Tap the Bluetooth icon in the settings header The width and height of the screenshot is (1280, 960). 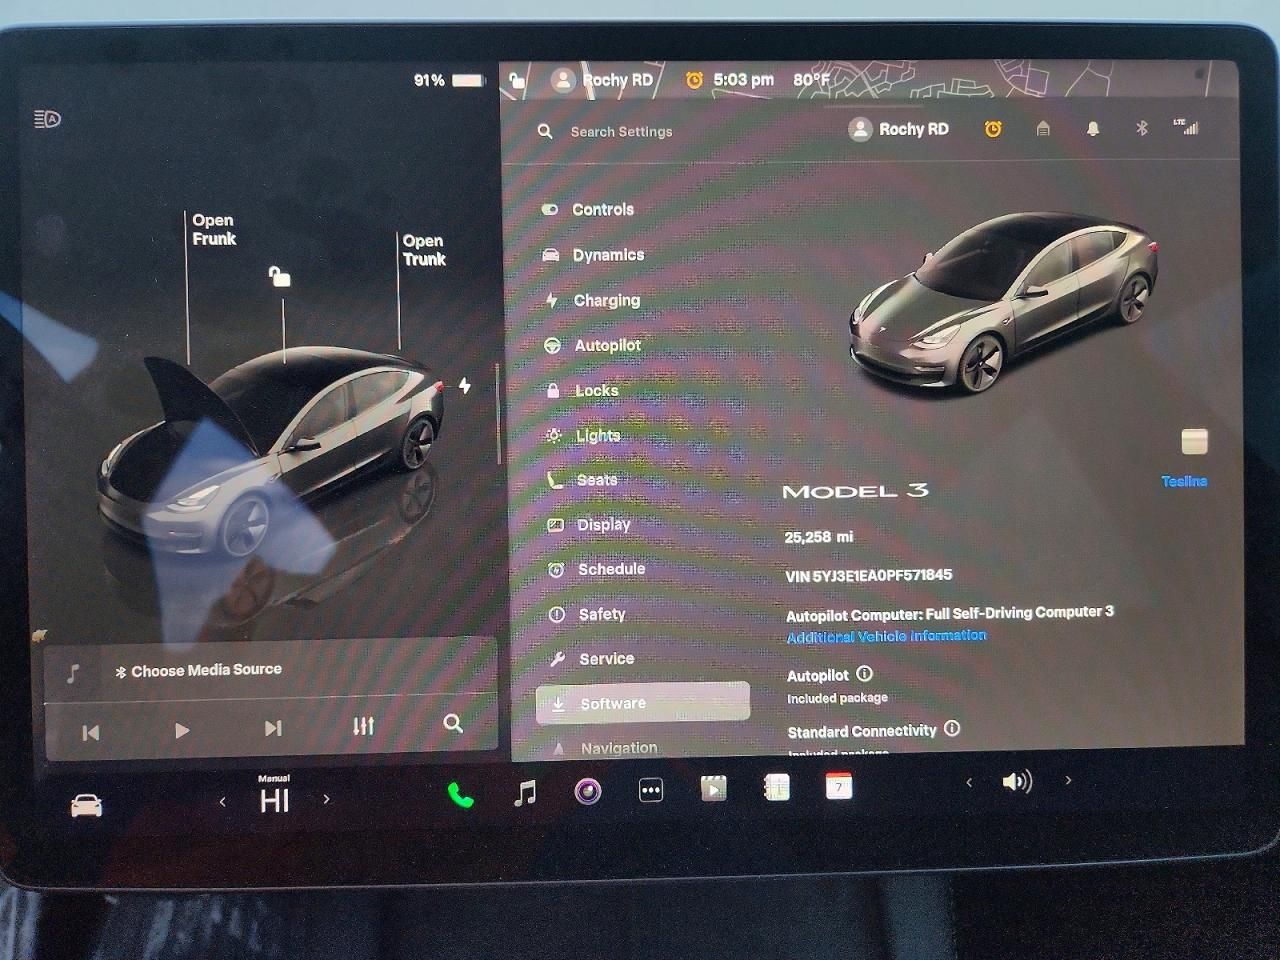tap(1139, 128)
